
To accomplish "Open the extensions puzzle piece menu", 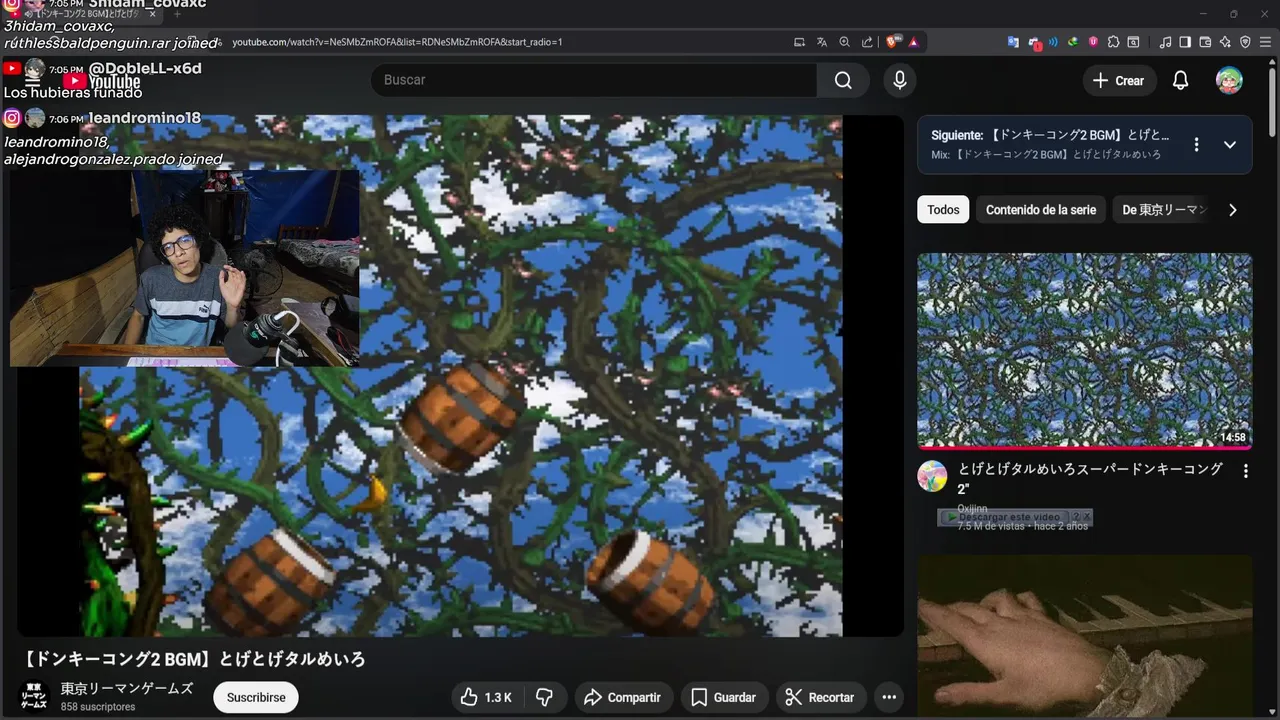I will click(1113, 42).
